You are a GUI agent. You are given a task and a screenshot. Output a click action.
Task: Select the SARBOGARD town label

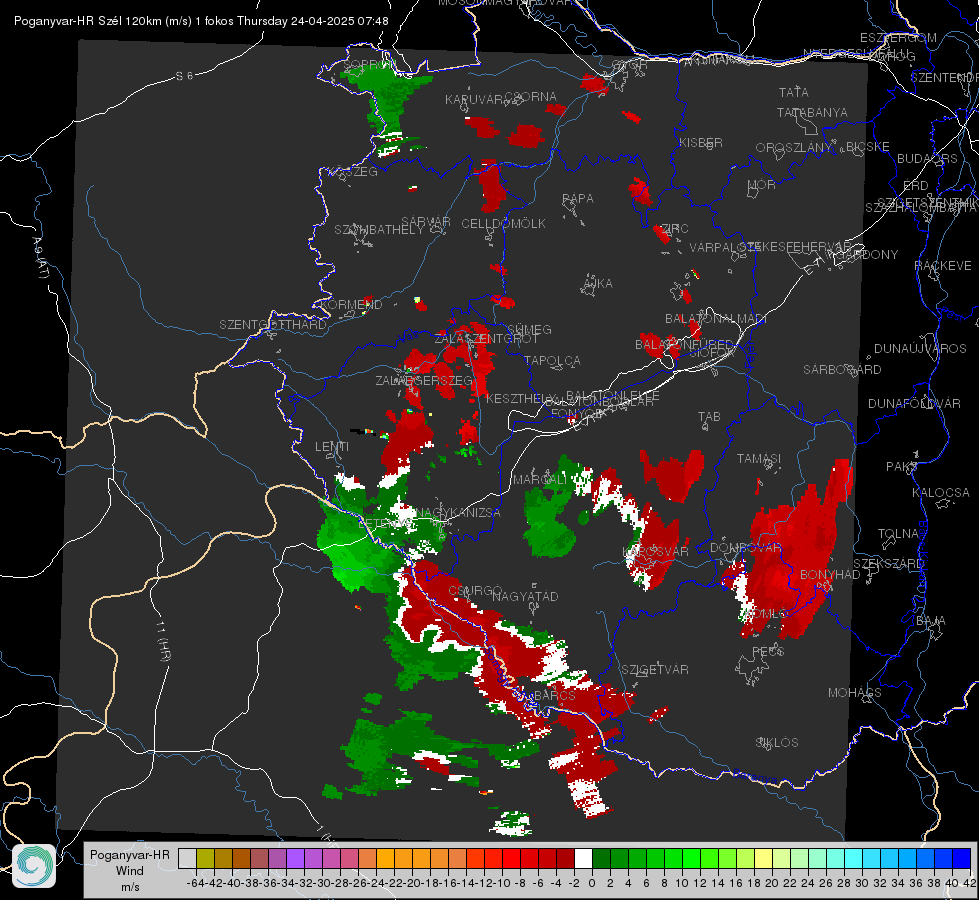point(842,370)
